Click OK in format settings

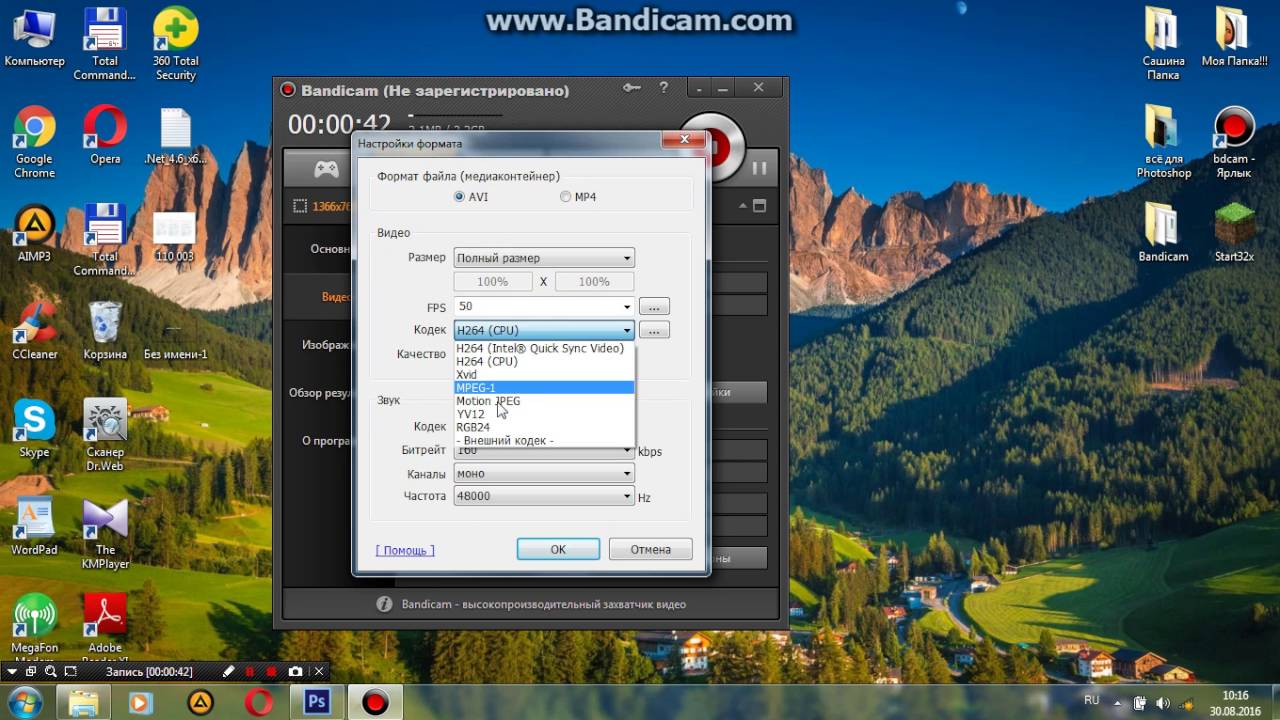558,549
